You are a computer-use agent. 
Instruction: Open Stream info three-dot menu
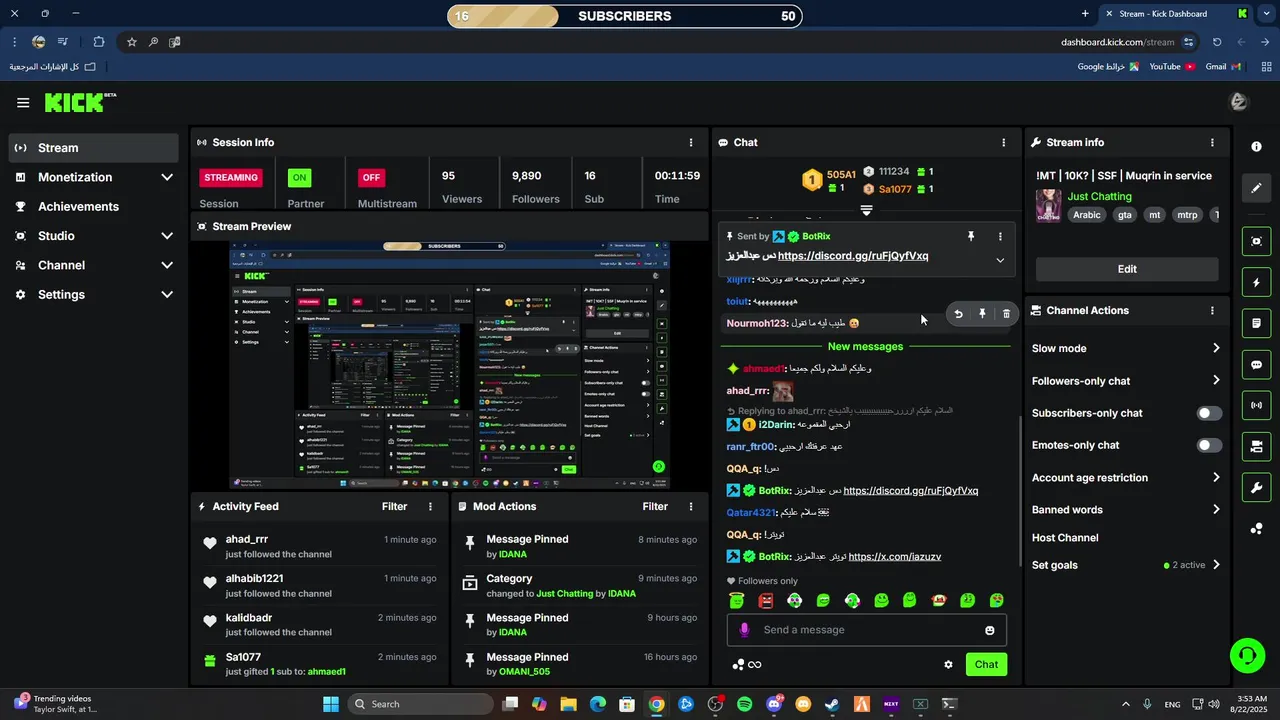[1213, 143]
